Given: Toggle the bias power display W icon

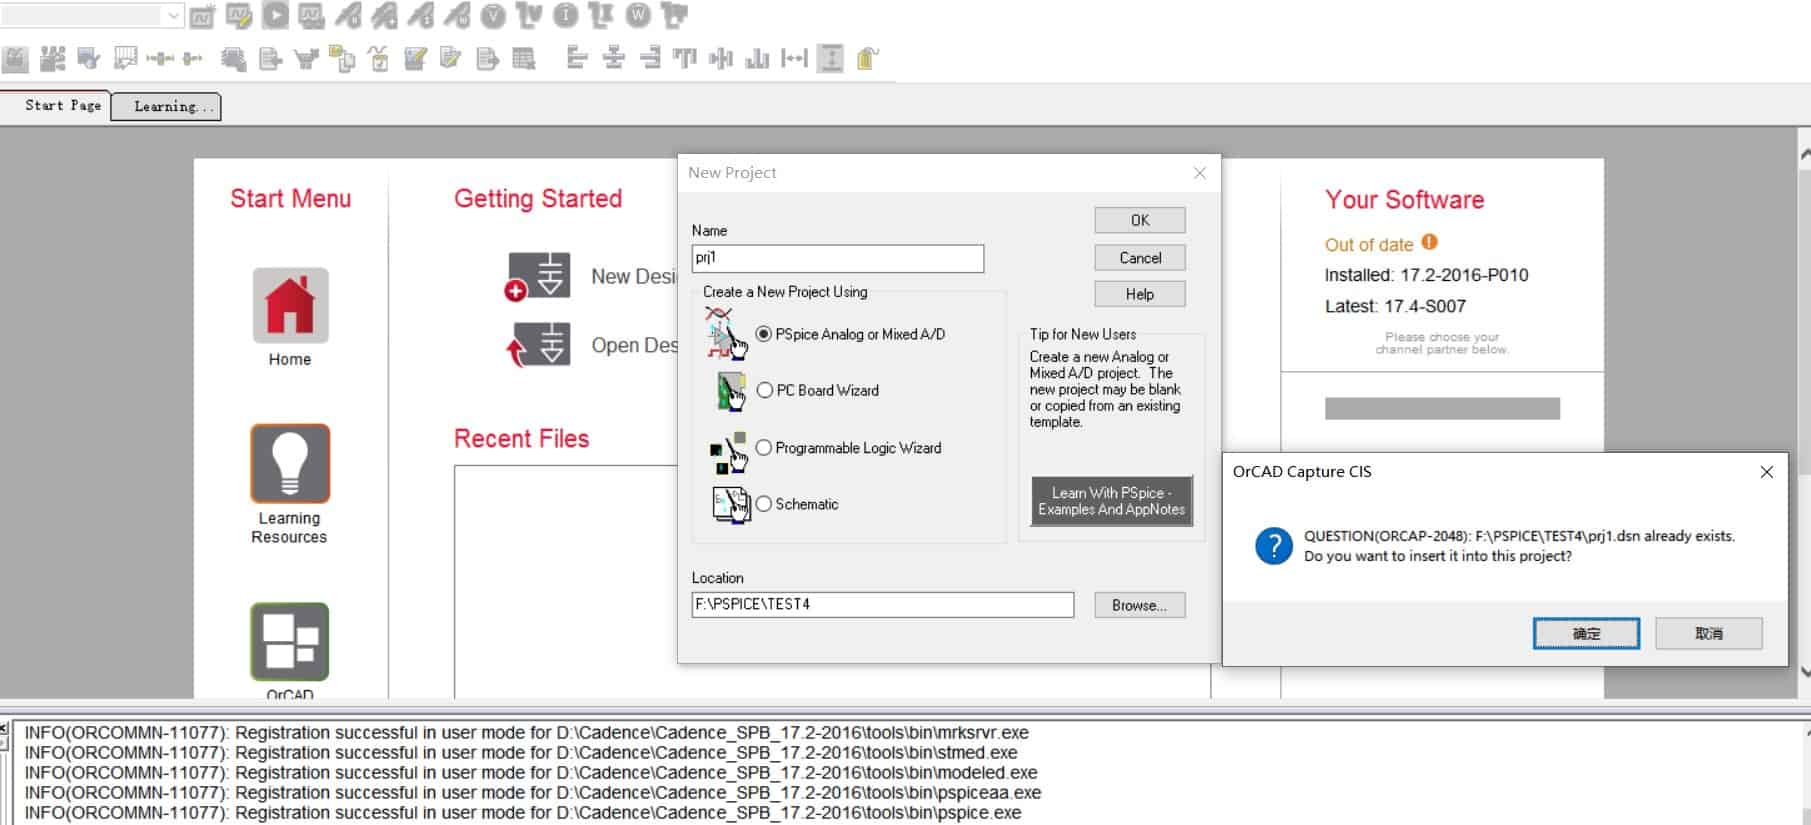Looking at the screenshot, I should (638, 16).
